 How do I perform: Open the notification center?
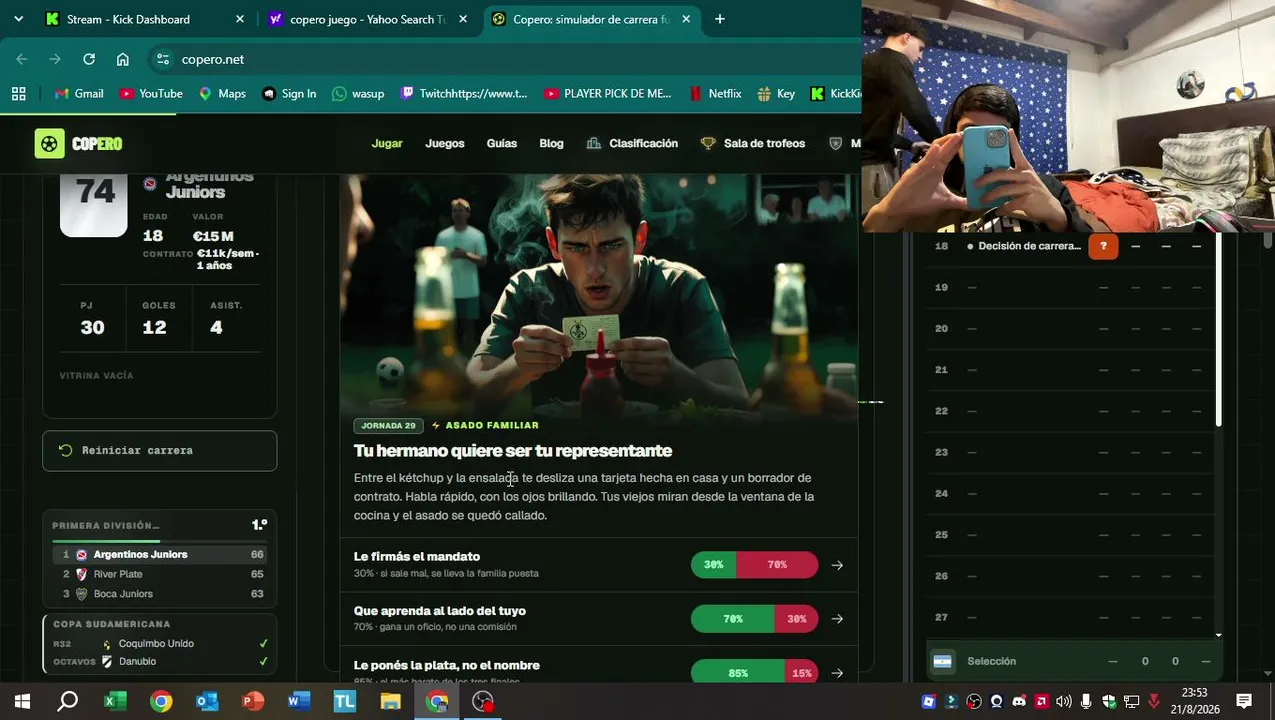click(1244, 701)
